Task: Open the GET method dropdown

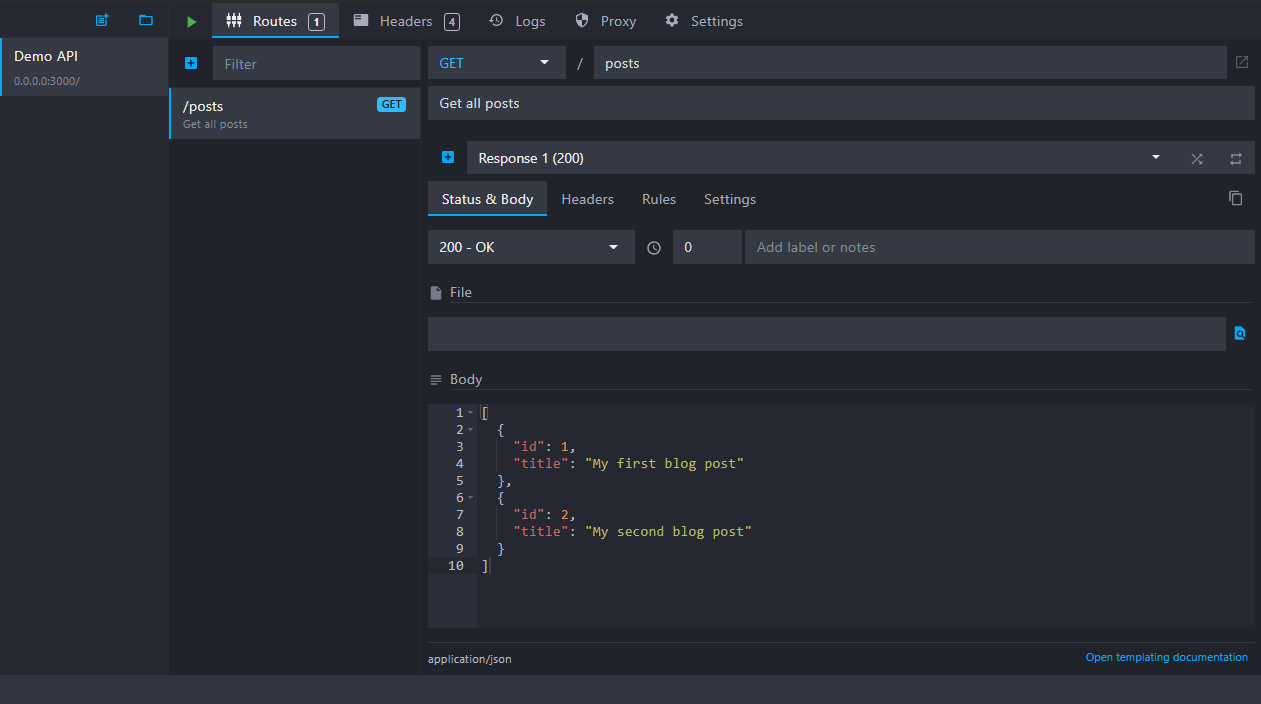Action: click(496, 63)
